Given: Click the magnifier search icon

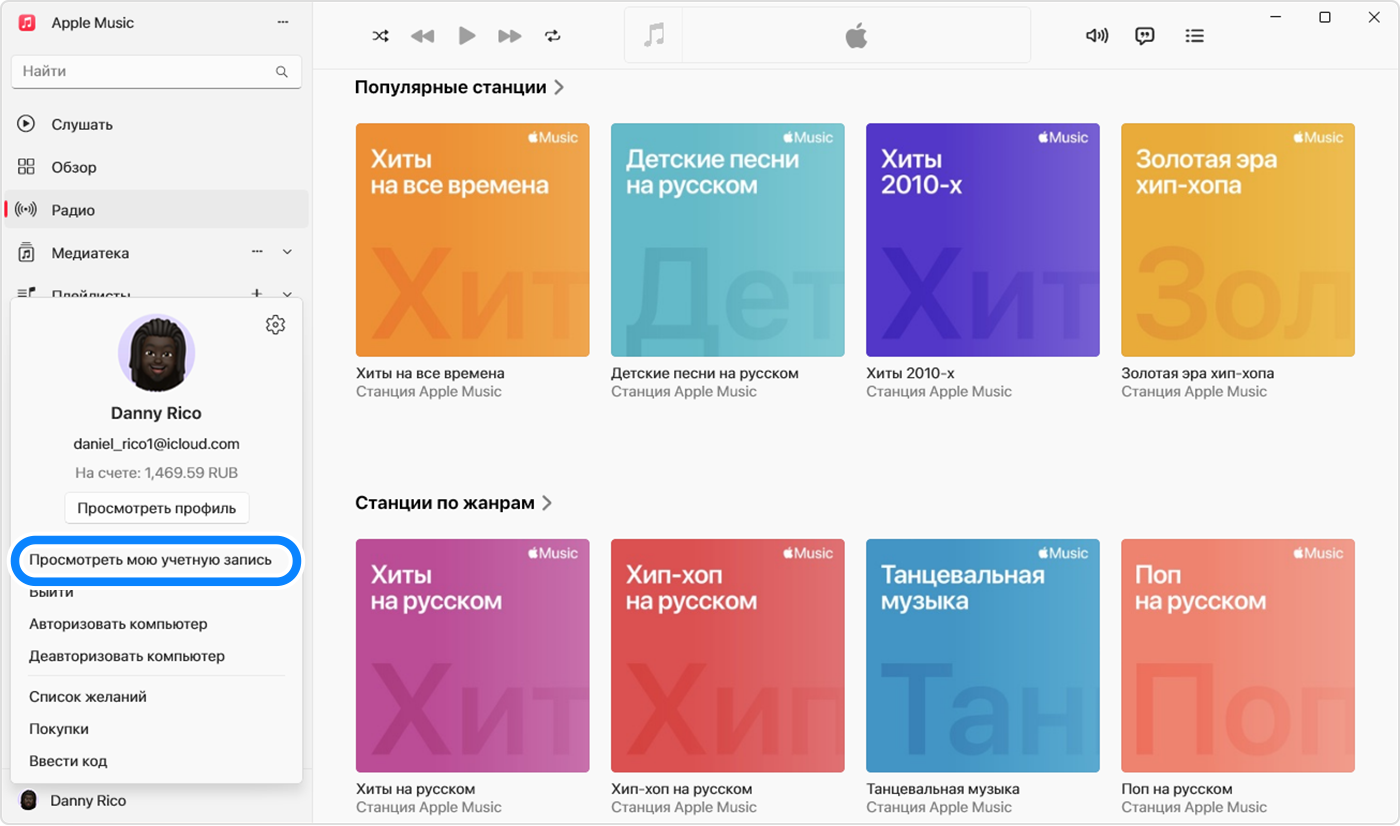Looking at the screenshot, I should click(x=282, y=72).
